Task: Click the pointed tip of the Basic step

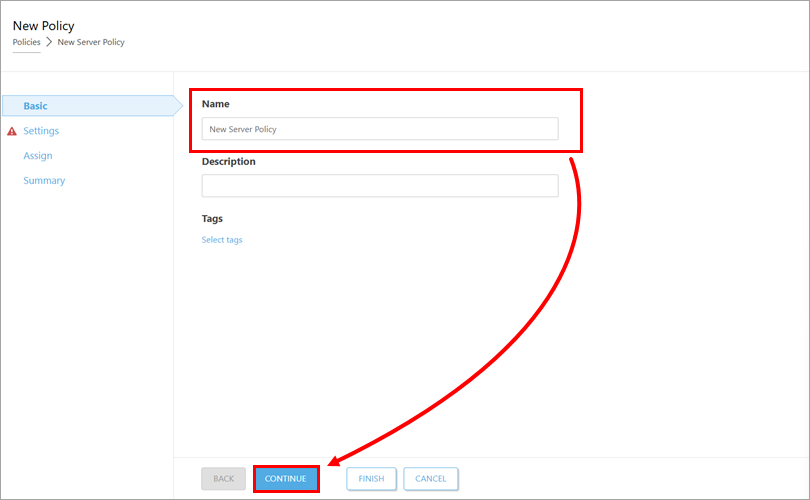Action: pyautogui.click(x=179, y=106)
